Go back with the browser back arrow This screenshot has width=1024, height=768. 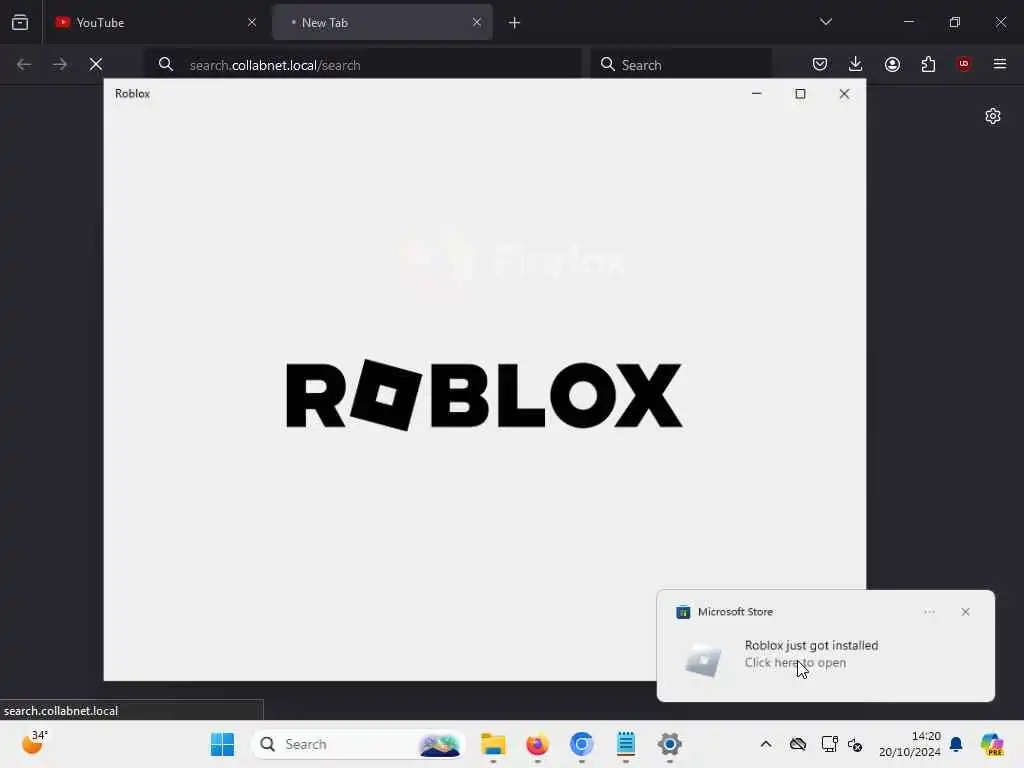click(x=24, y=64)
